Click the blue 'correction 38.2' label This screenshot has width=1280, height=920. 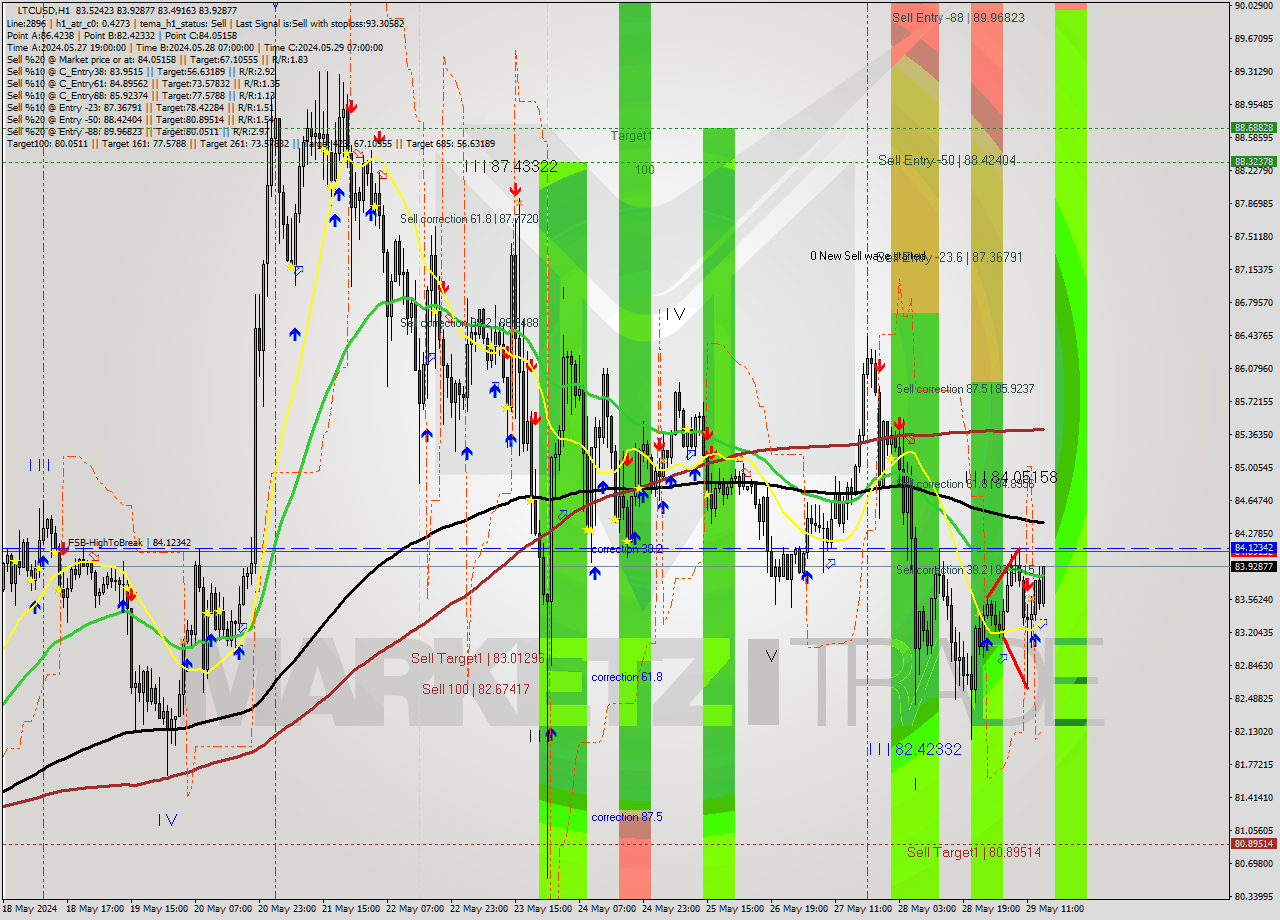(x=627, y=549)
